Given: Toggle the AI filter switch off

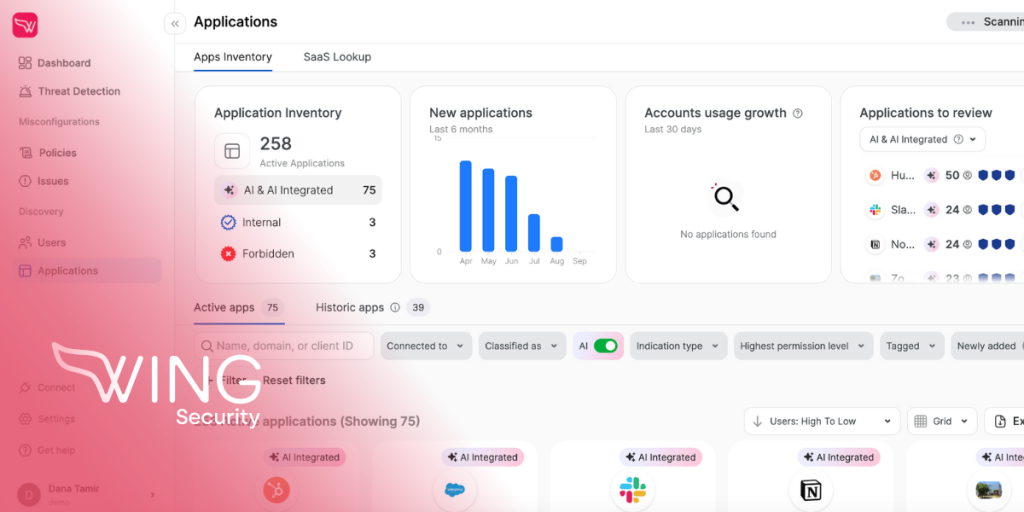Looking at the screenshot, I should tap(605, 346).
